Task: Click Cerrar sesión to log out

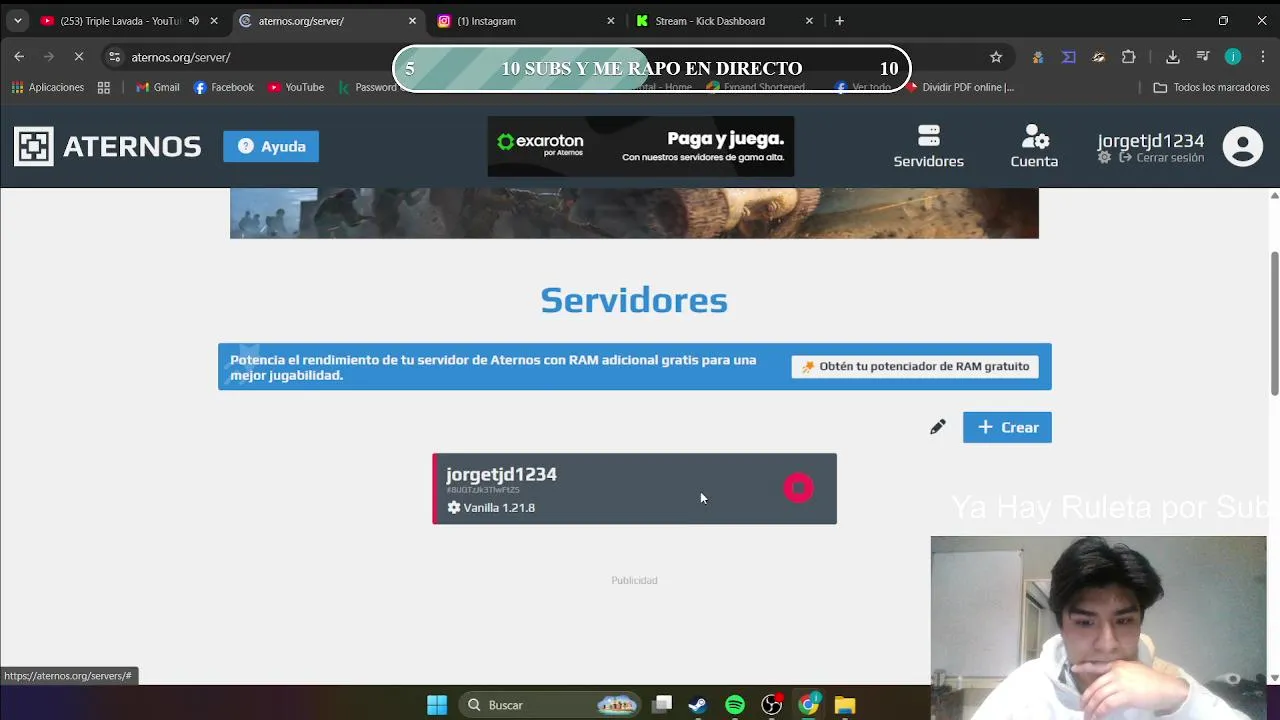Action: coord(1161,158)
